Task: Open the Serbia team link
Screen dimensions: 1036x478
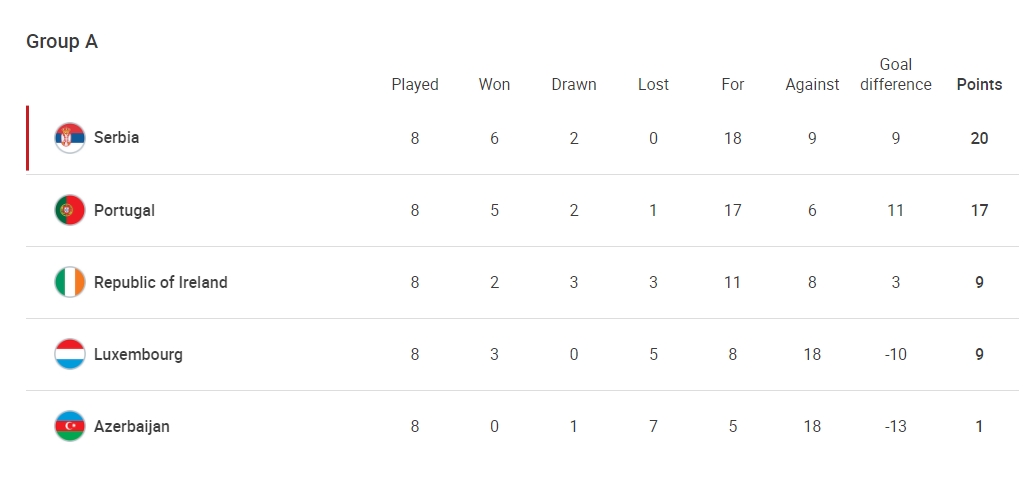Action: [116, 138]
